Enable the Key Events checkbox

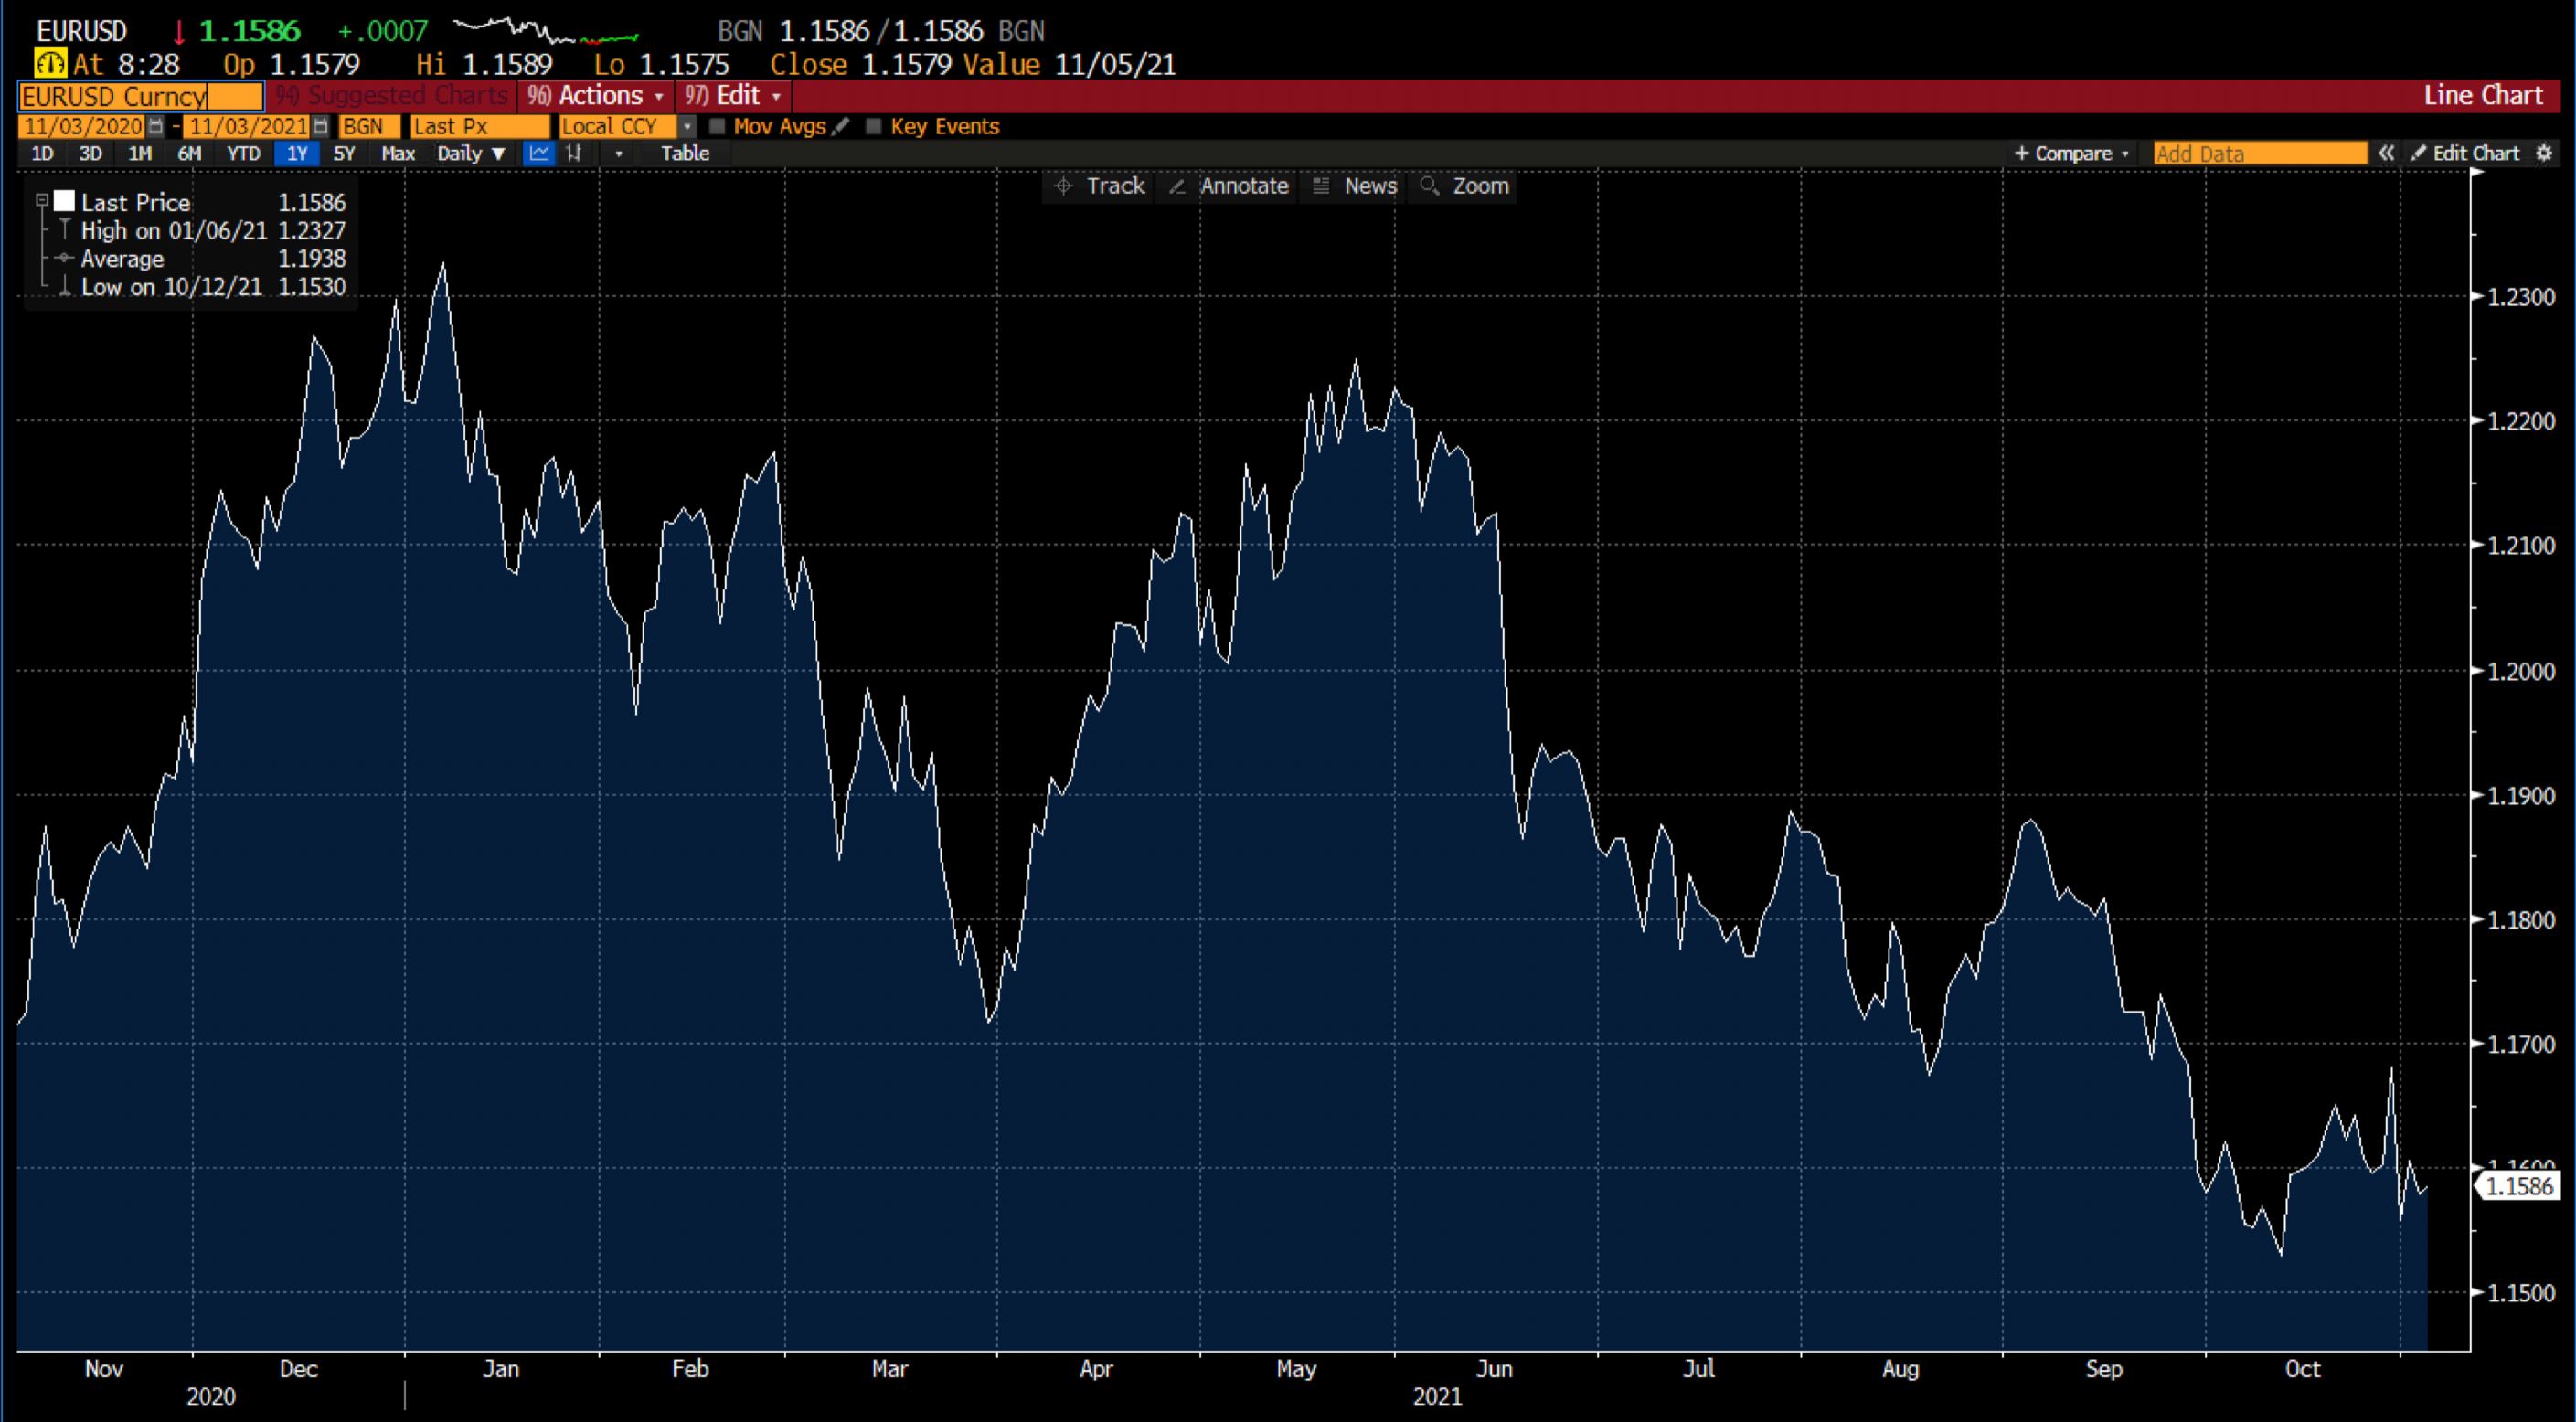click(873, 126)
